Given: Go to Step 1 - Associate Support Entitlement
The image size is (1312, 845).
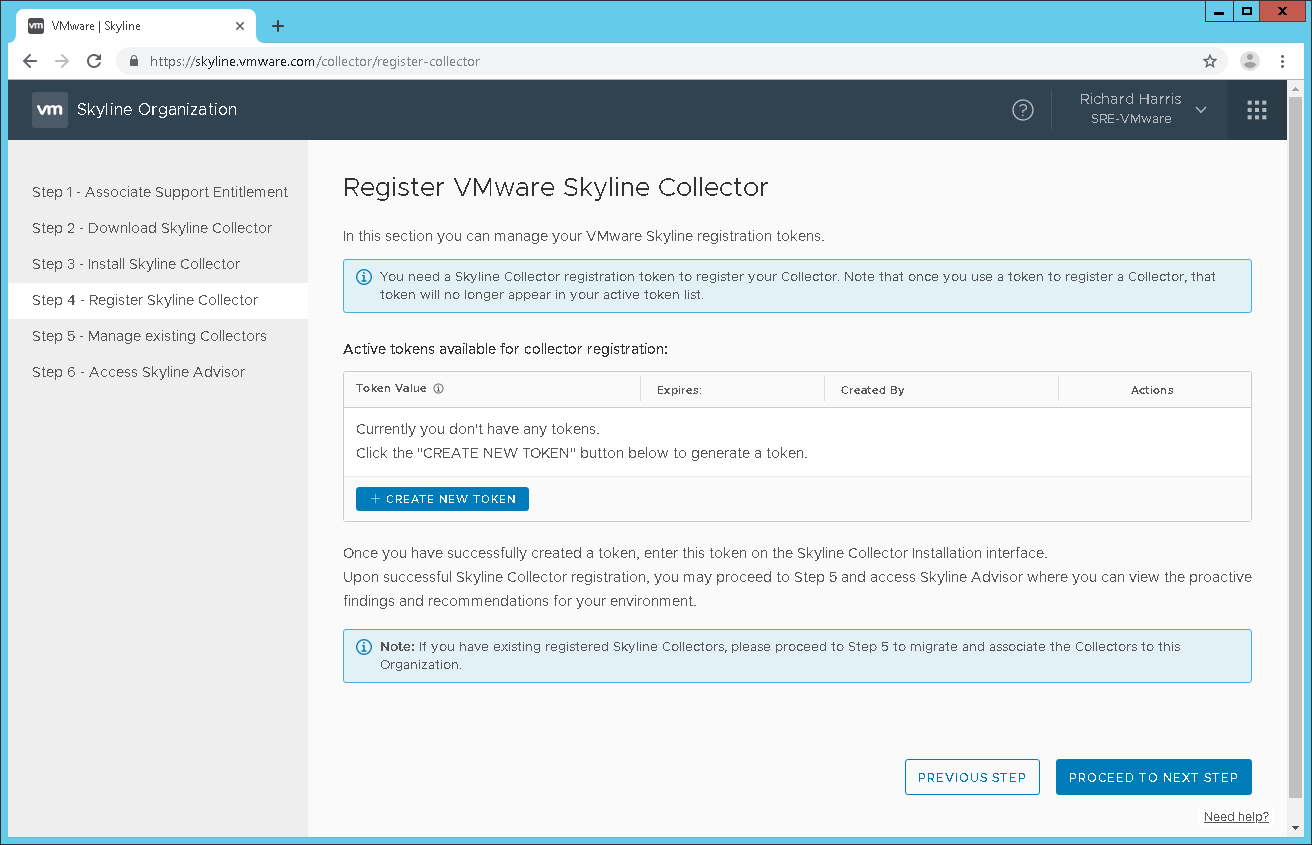Looking at the screenshot, I should point(160,192).
